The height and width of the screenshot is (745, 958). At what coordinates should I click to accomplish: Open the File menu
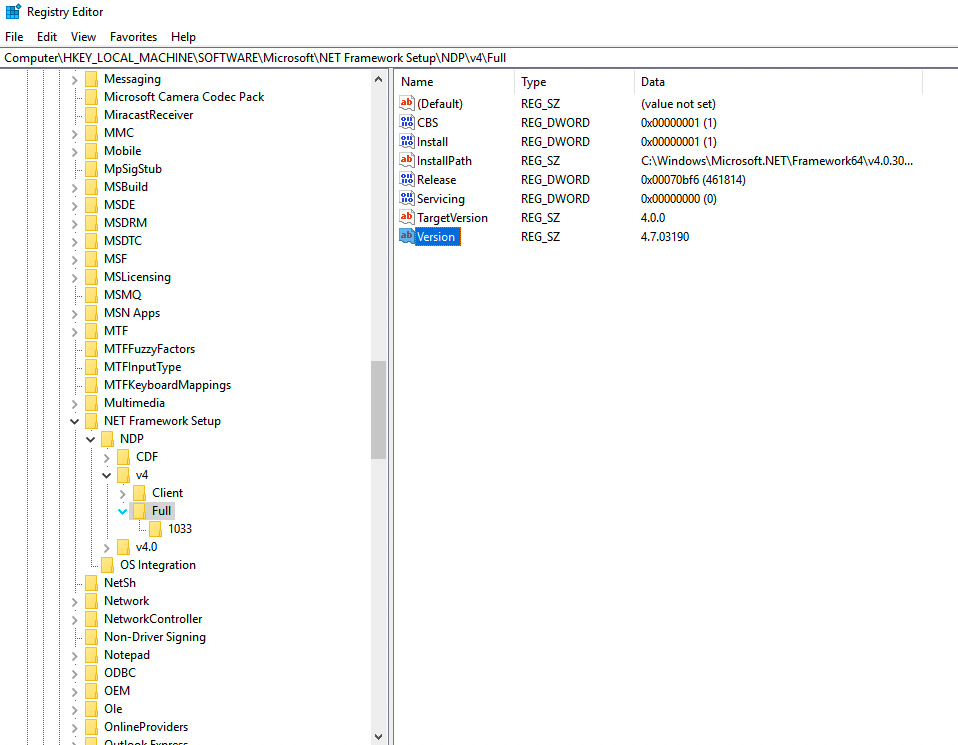click(x=14, y=37)
